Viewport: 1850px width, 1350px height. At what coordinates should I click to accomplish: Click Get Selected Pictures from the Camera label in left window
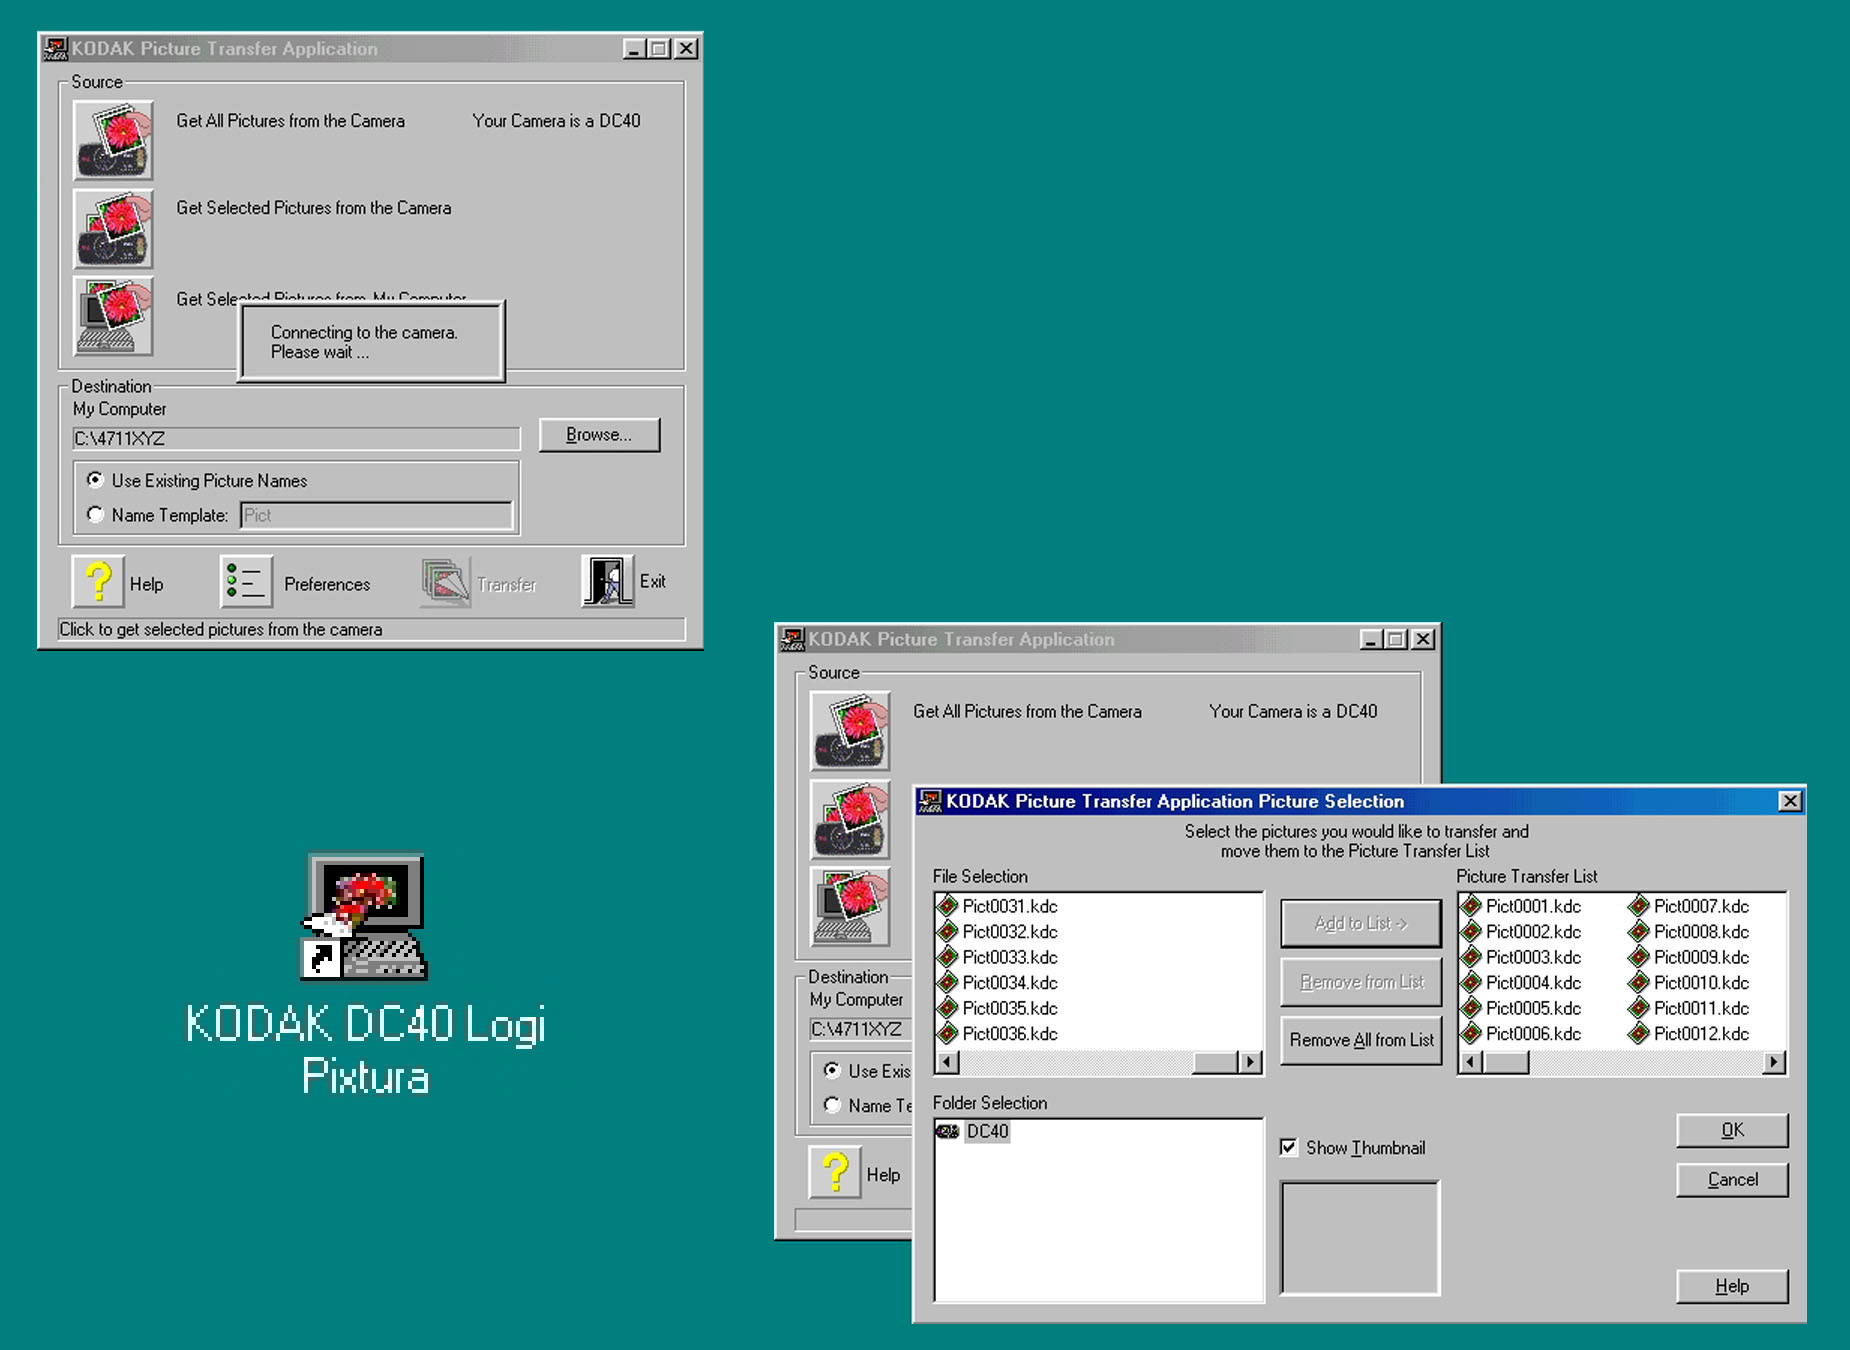tap(314, 208)
